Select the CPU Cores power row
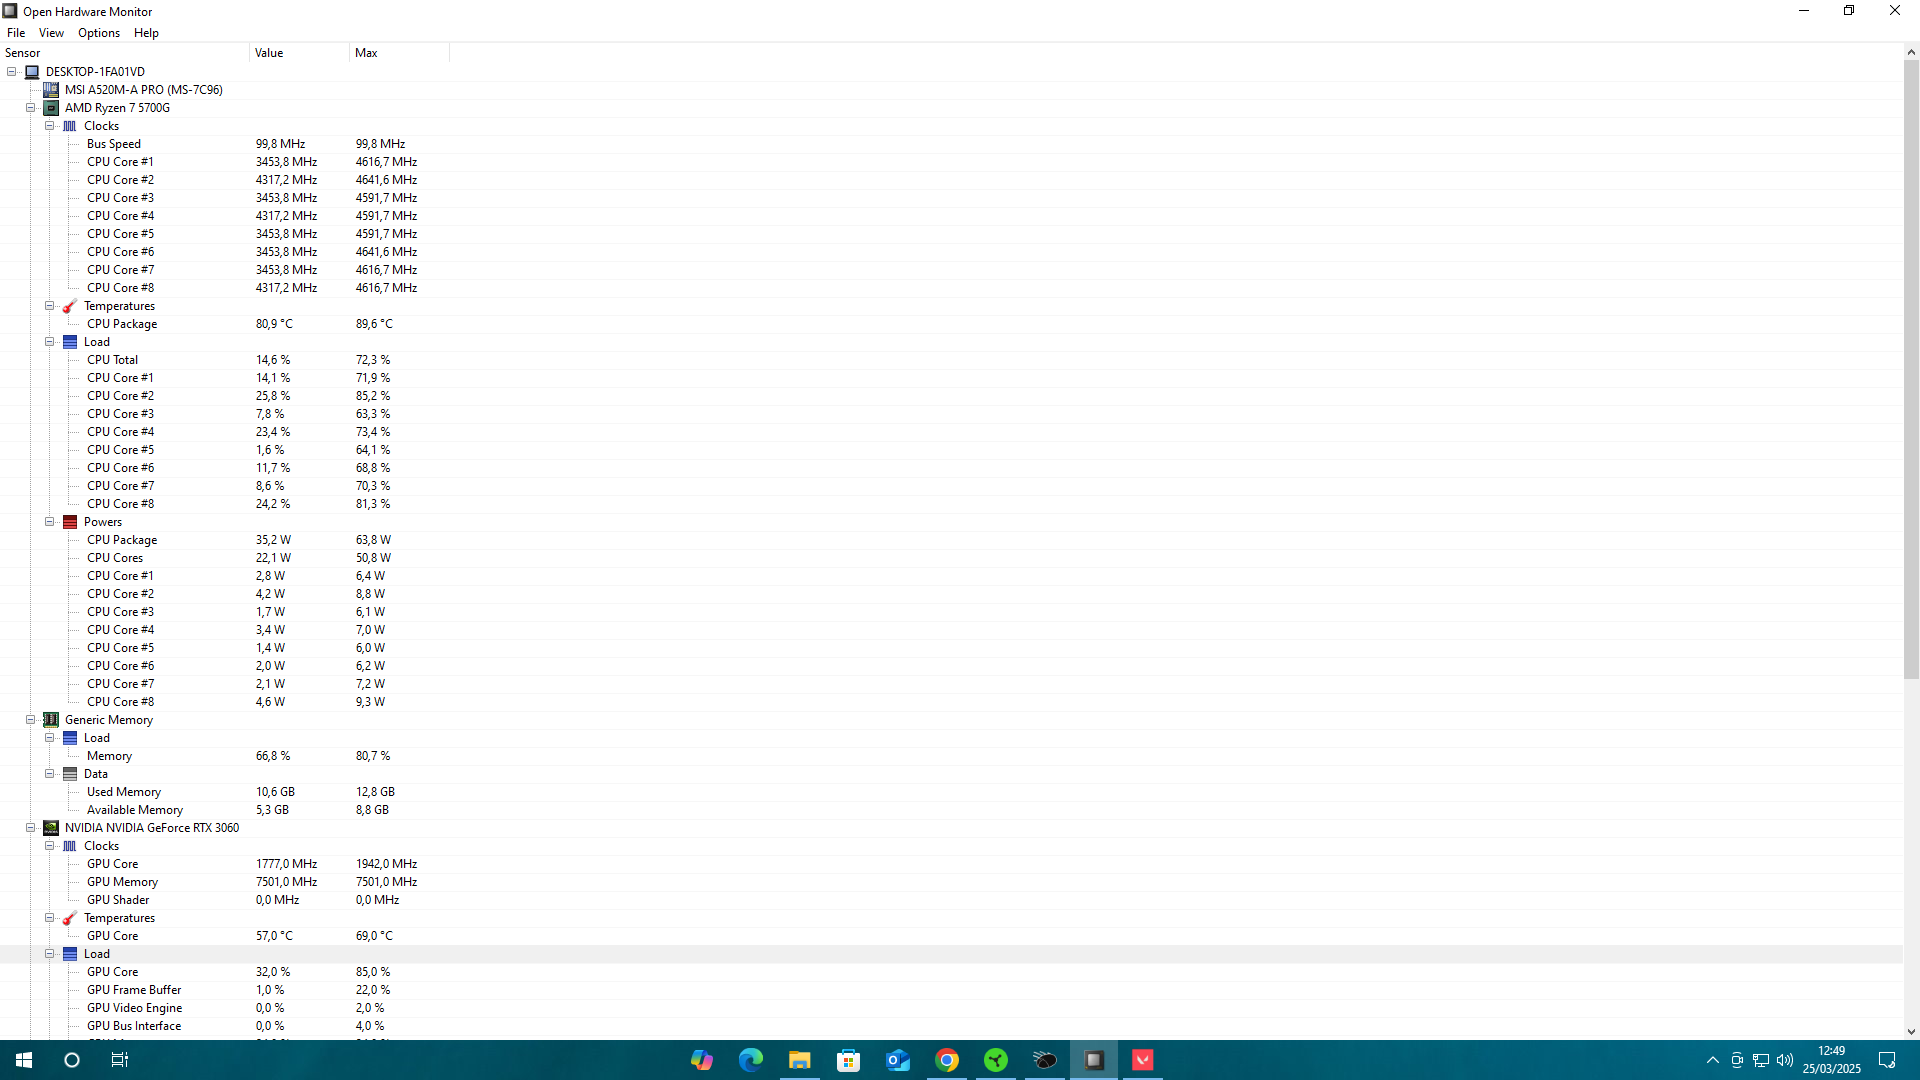 pyautogui.click(x=950, y=558)
